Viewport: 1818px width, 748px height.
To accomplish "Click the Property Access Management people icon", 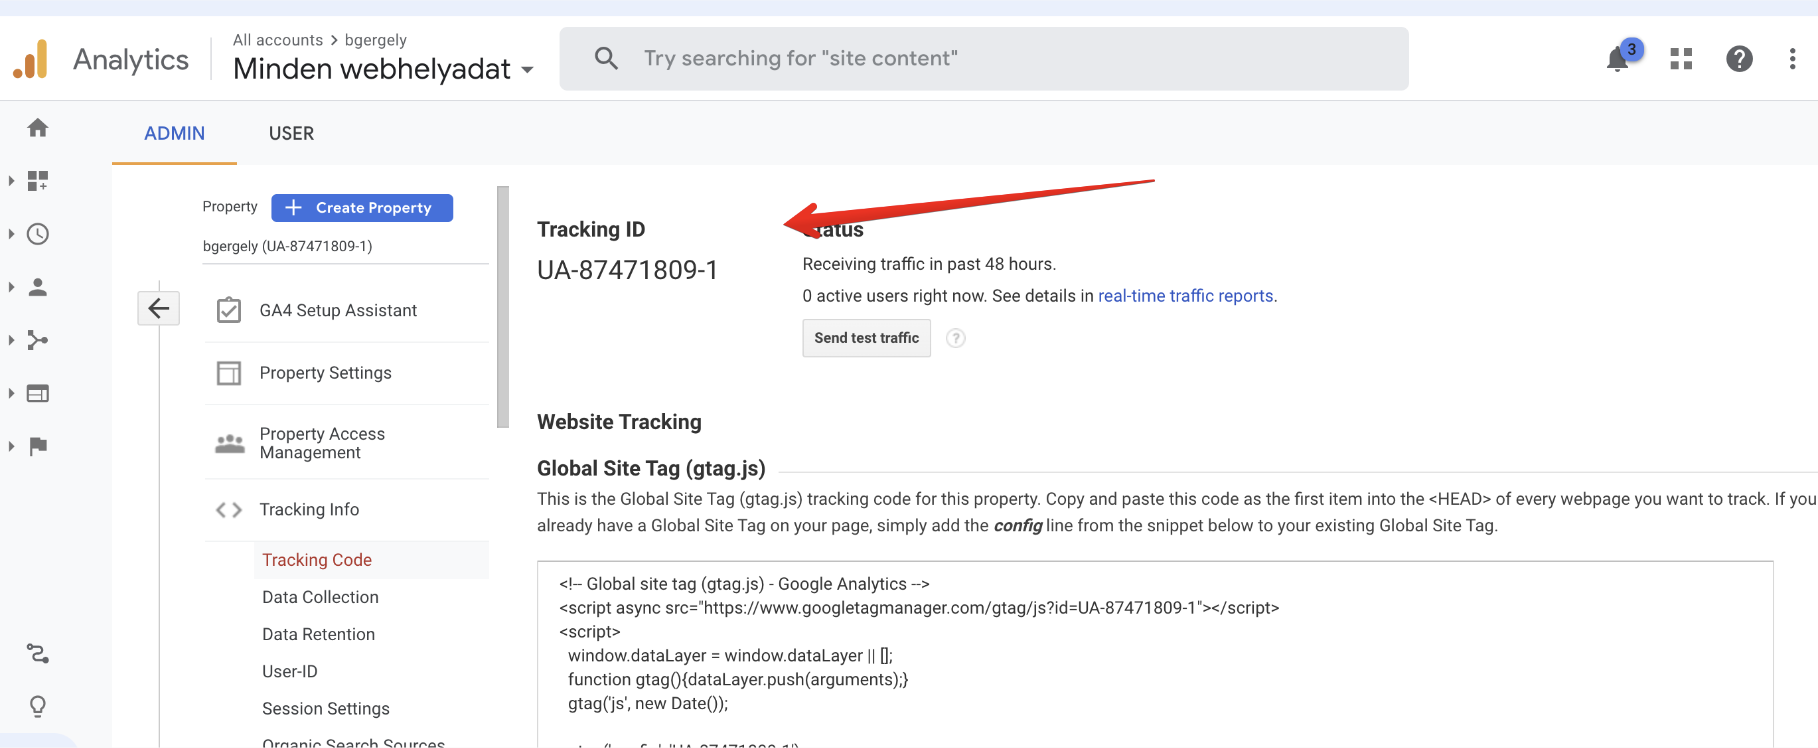I will pyautogui.click(x=230, y=443).
